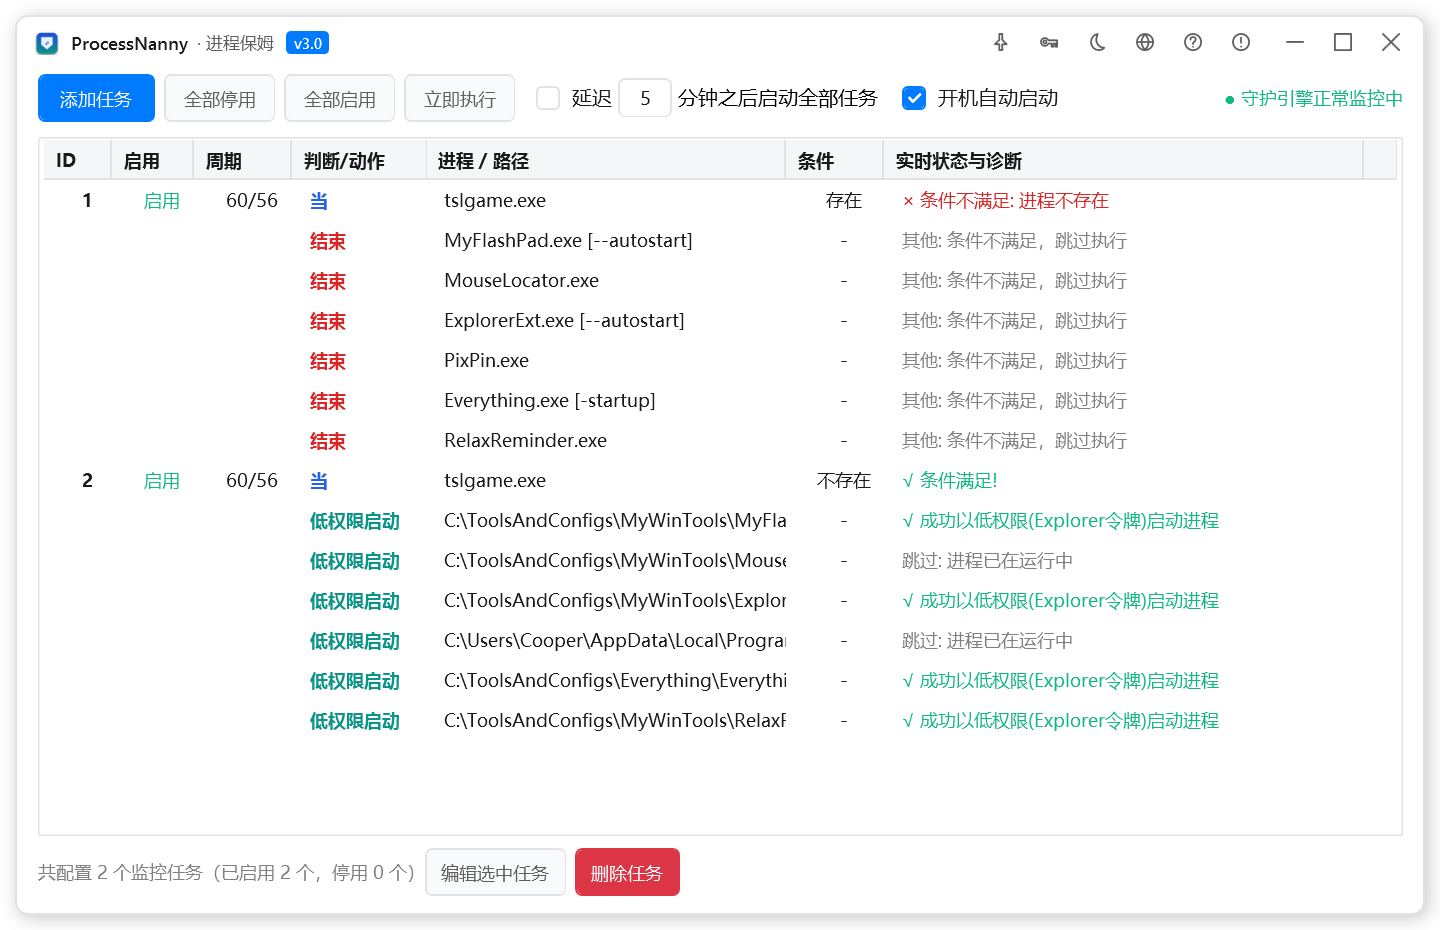
Task: Stop all tasks with 全部停用
Action: (x=220, y=98)
